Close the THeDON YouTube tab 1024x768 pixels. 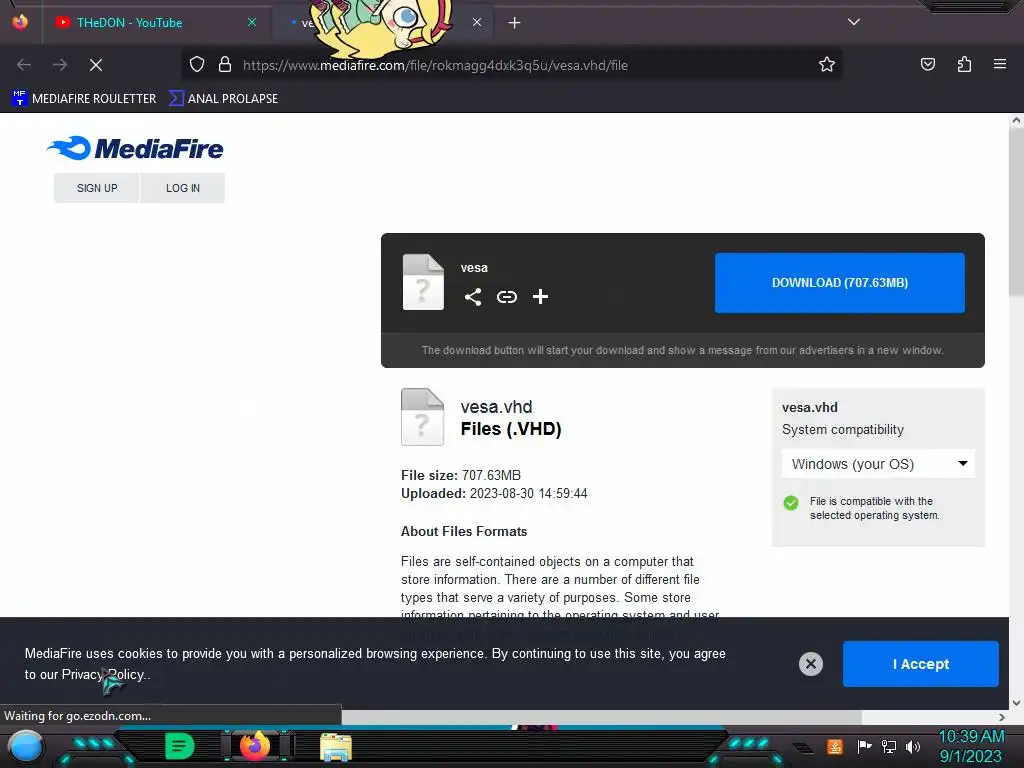(252, 22)
